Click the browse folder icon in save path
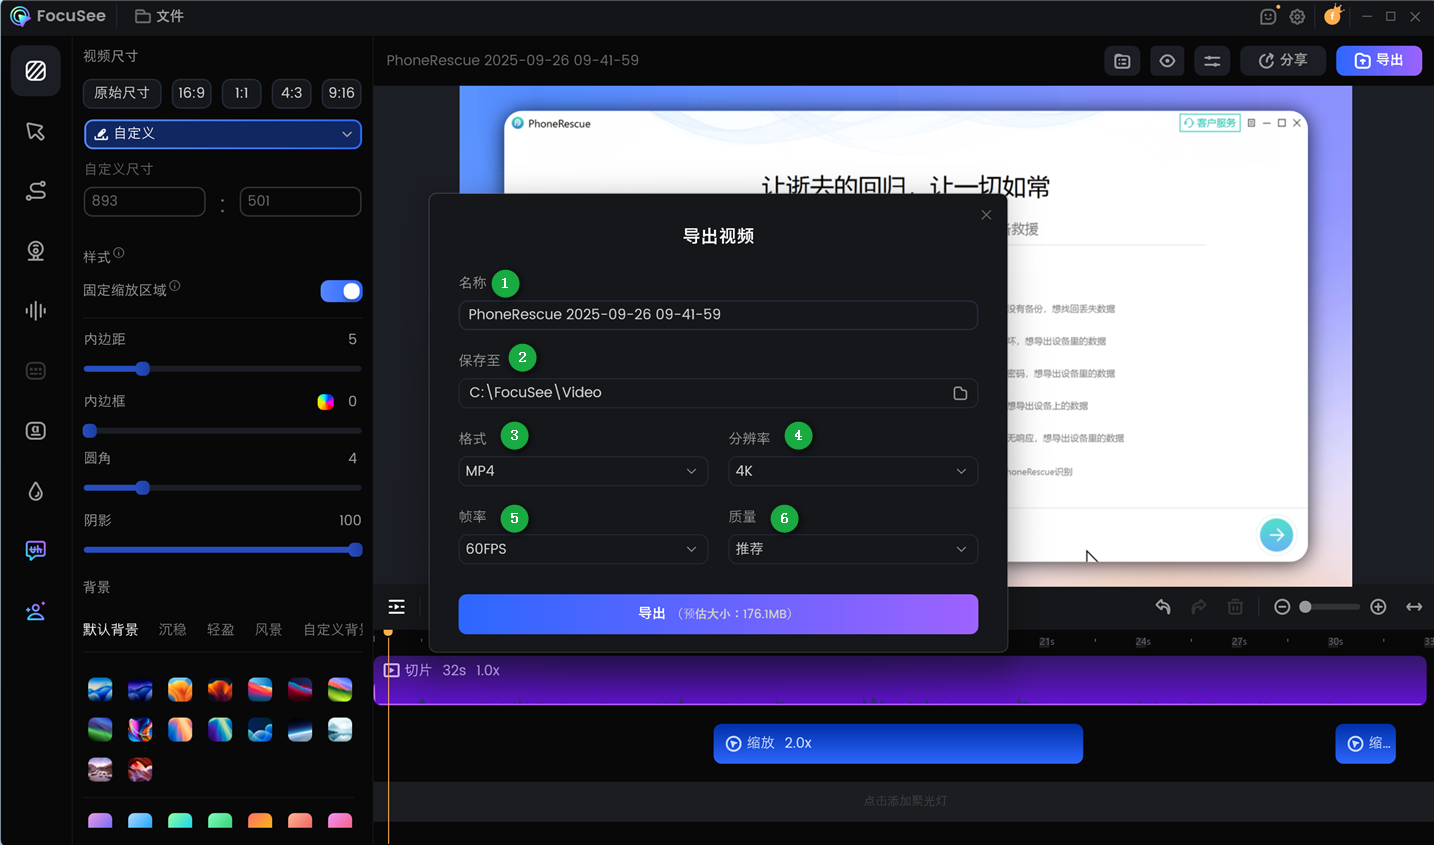Viewport: 1434px width, 845px height. pos(960,393)
